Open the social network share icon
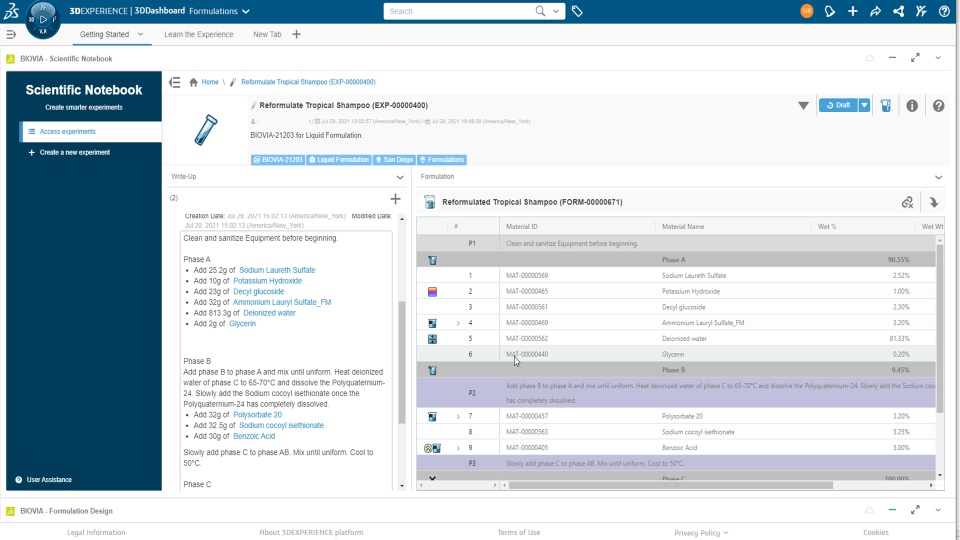 pos(898,11)
